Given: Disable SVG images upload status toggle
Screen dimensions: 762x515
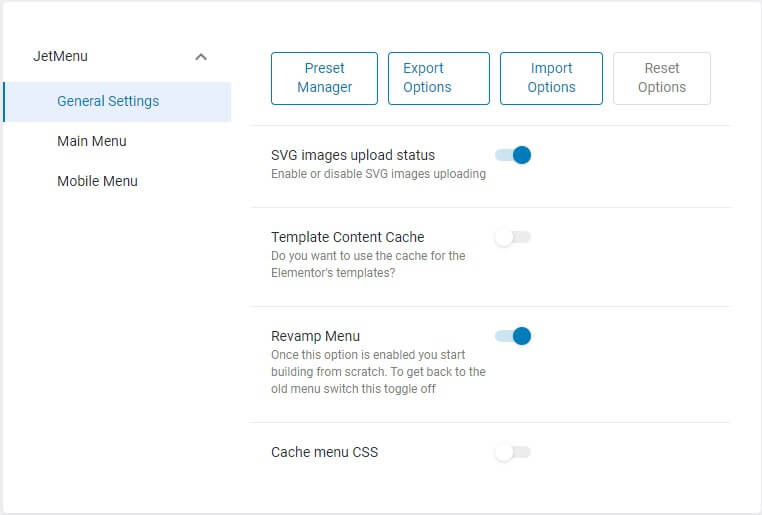Looking at the screenshot, I should click(x=513, y=155).
